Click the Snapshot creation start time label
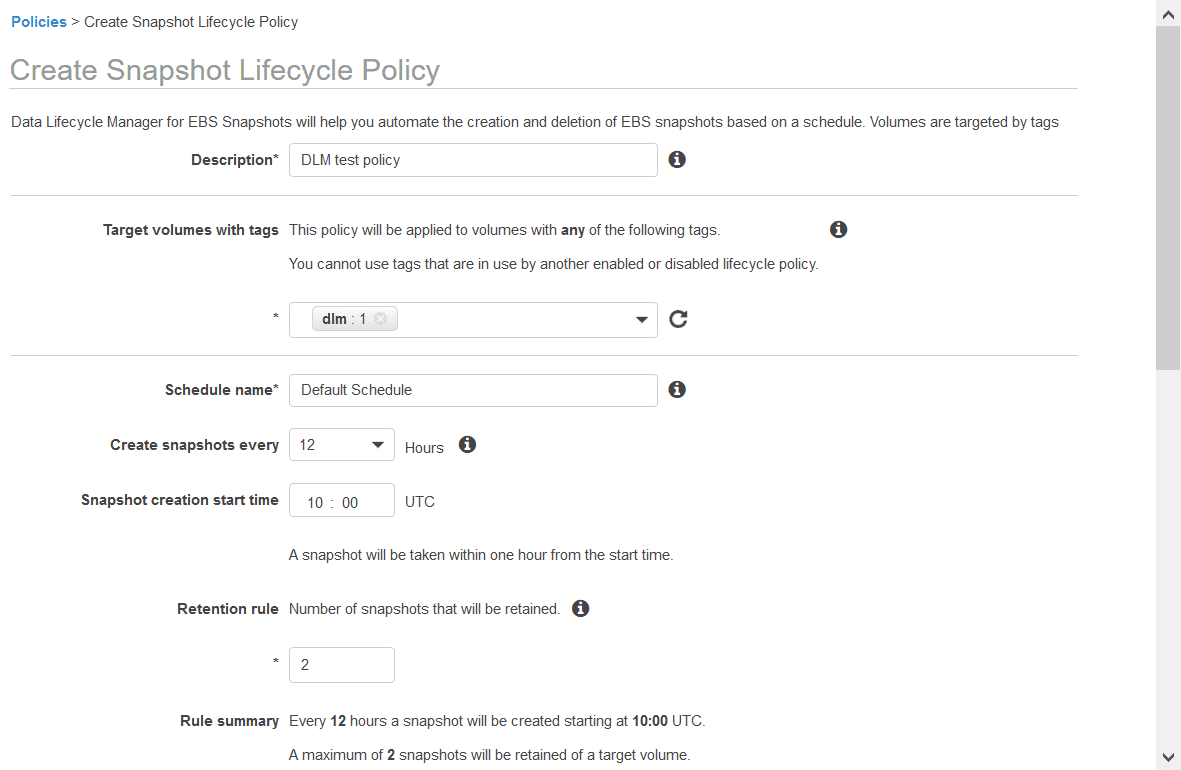The width and height of the screenshot is (1181, 770). 179,500
